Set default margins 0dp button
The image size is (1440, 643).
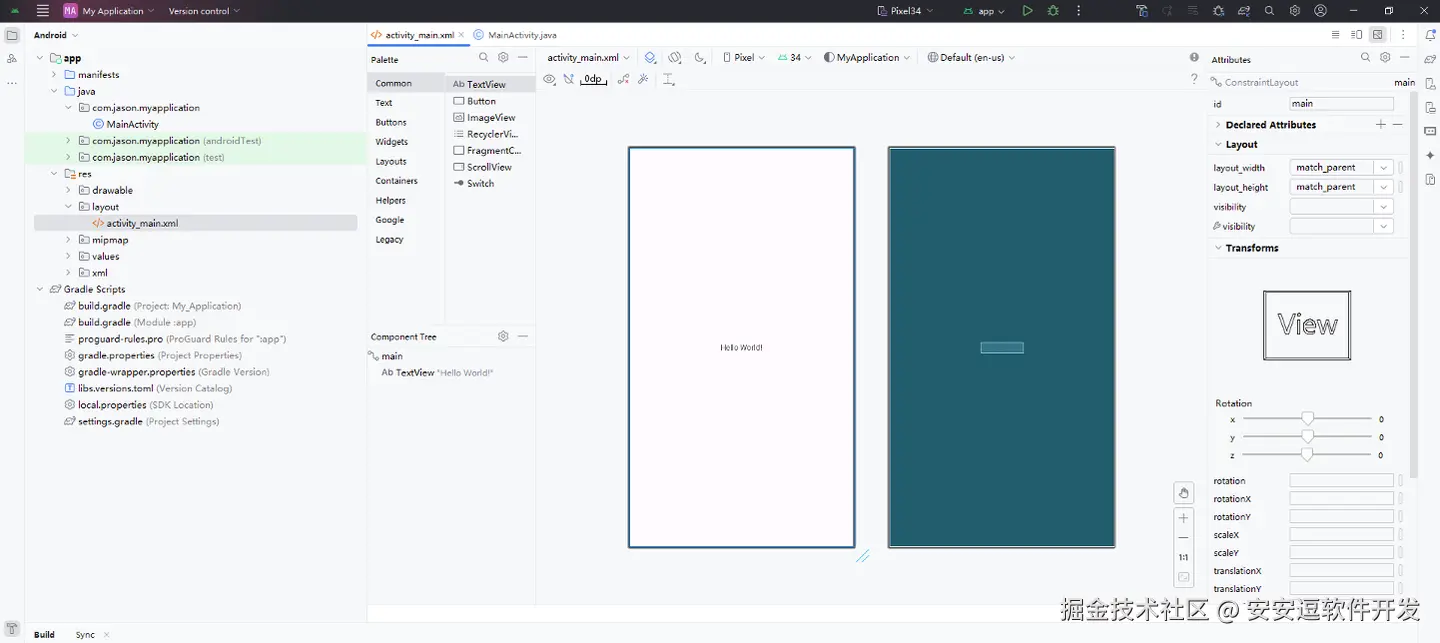[594, 79]
